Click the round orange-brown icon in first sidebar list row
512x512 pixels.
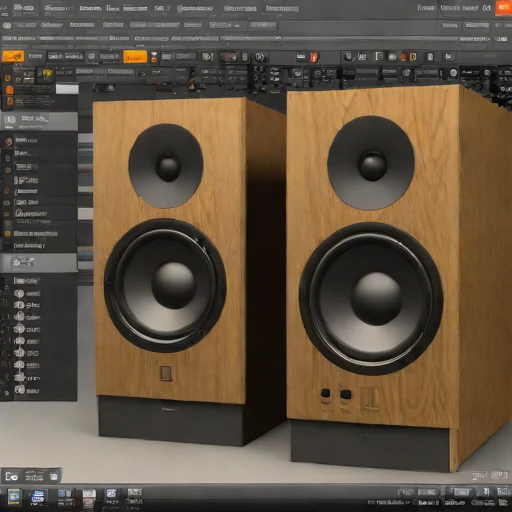coord(9,141)
